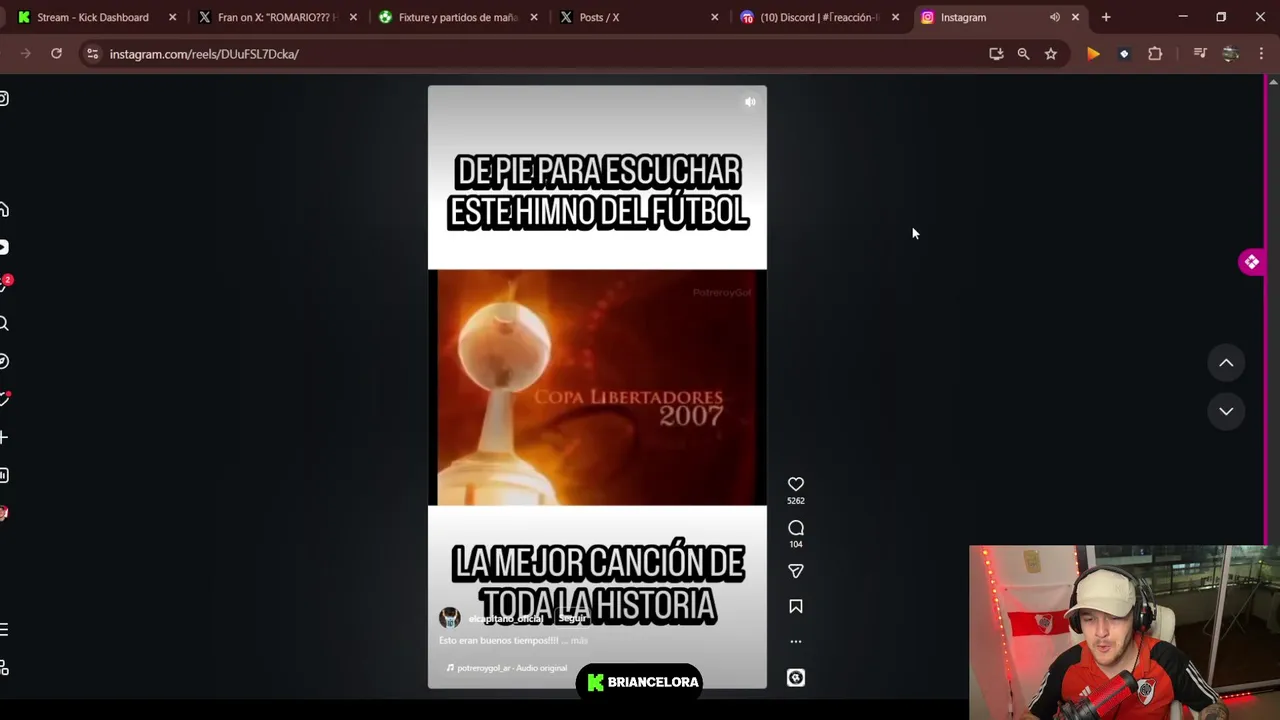Open Explore compass in sidebar
The image size is (1280, 720).
4,361
